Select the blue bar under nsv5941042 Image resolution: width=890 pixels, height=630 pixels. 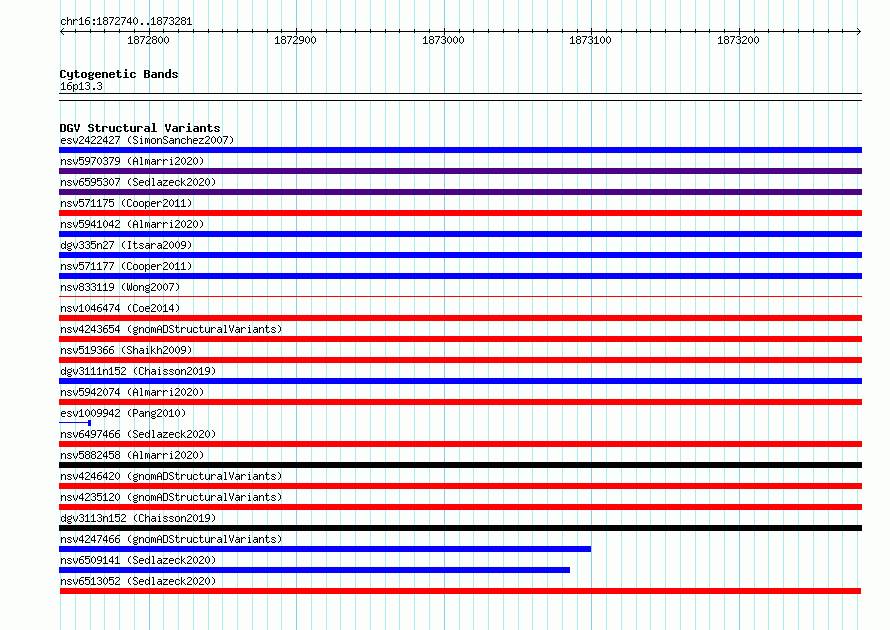[460, 234]
